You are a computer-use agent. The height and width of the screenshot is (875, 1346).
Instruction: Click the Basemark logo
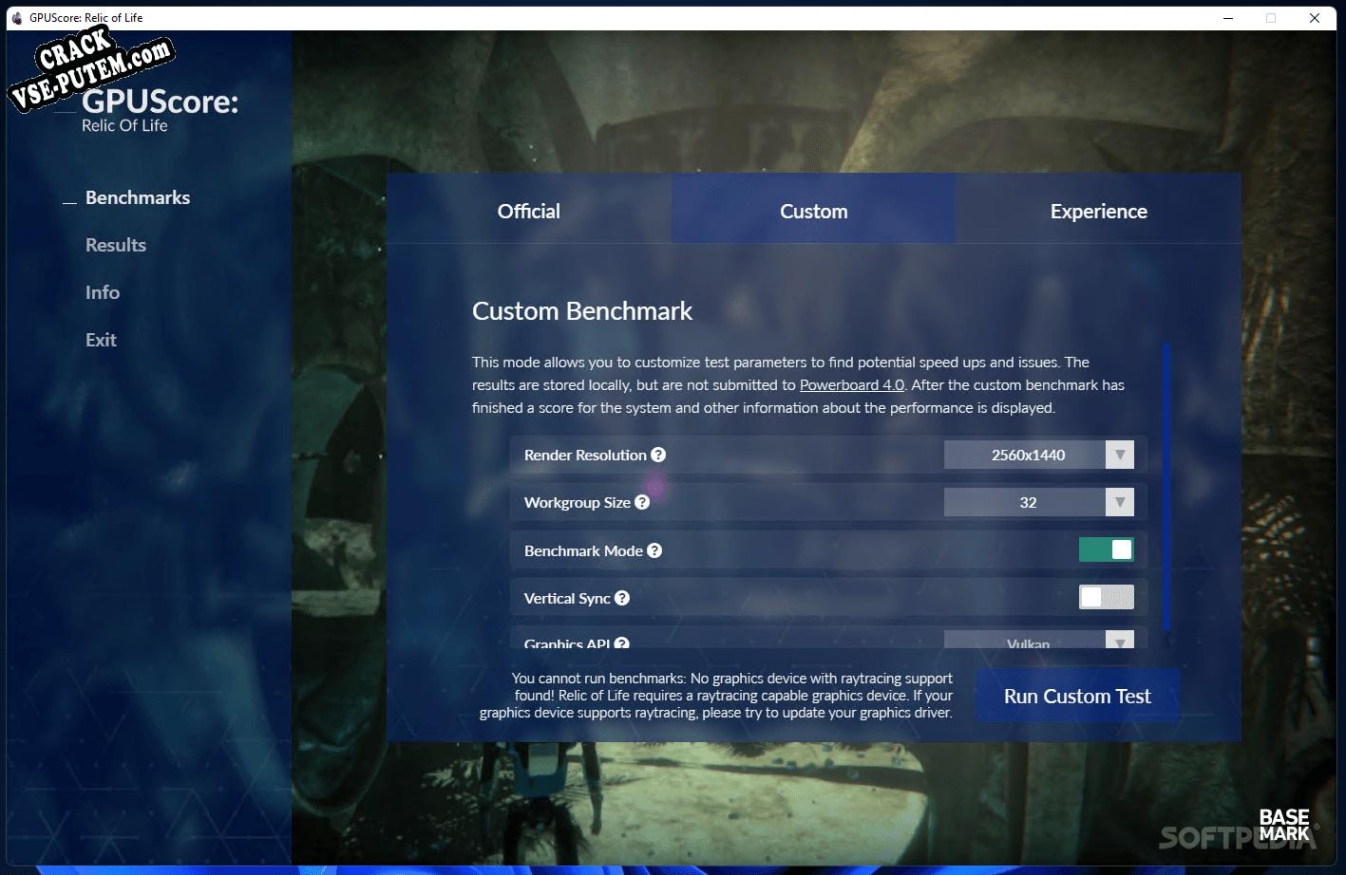[x=1285, y=825]
